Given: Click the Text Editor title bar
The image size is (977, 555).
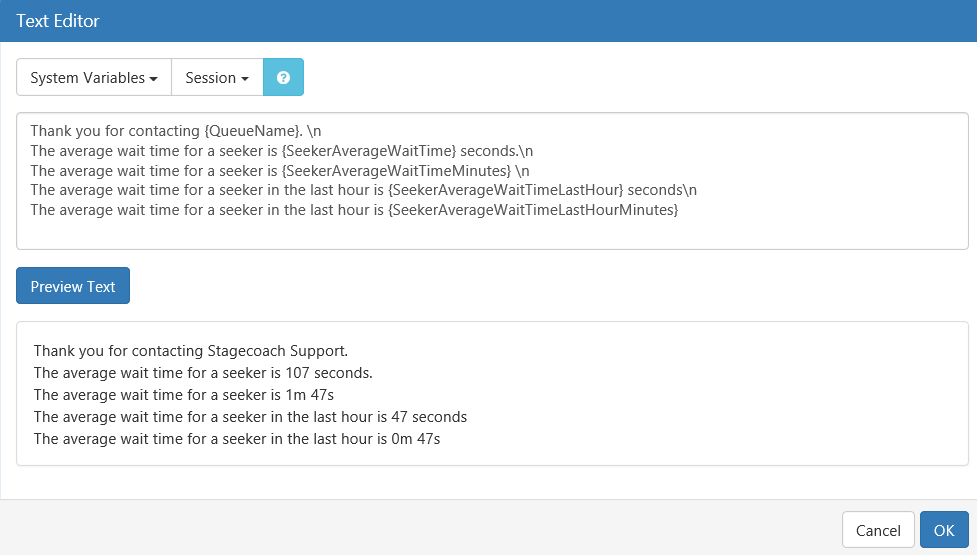Looking at the screenshot, I should [x=488, y=21].
